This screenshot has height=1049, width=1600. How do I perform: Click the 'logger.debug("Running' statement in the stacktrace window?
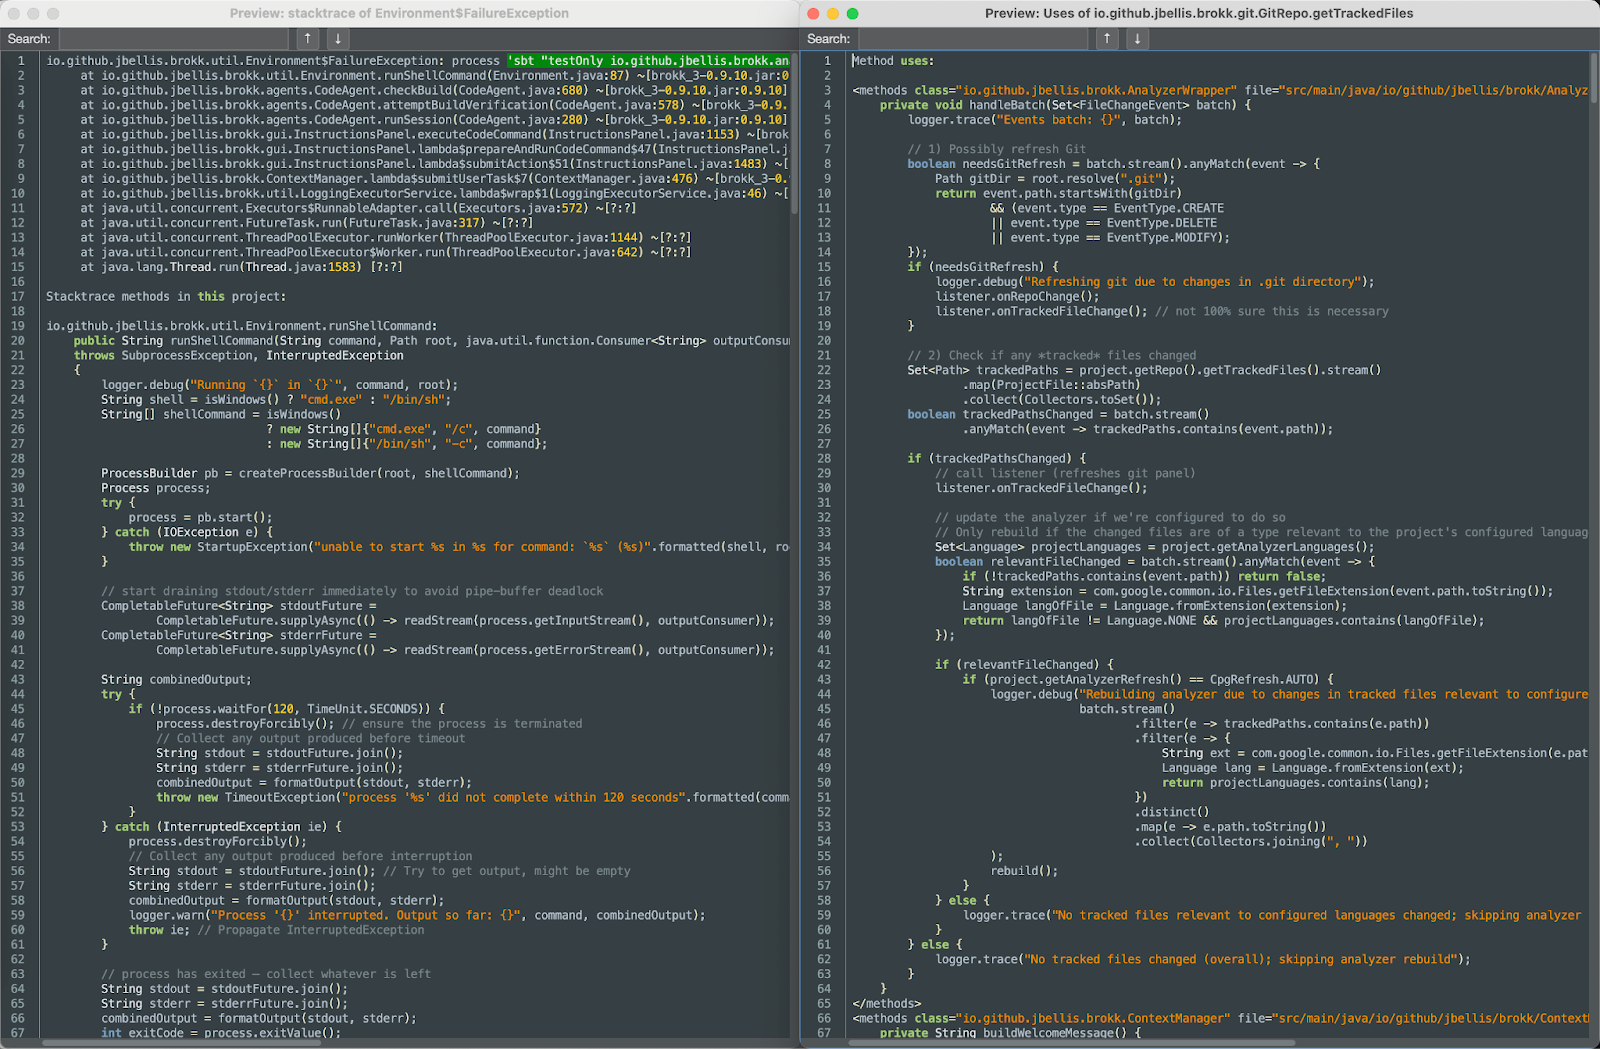280,385
